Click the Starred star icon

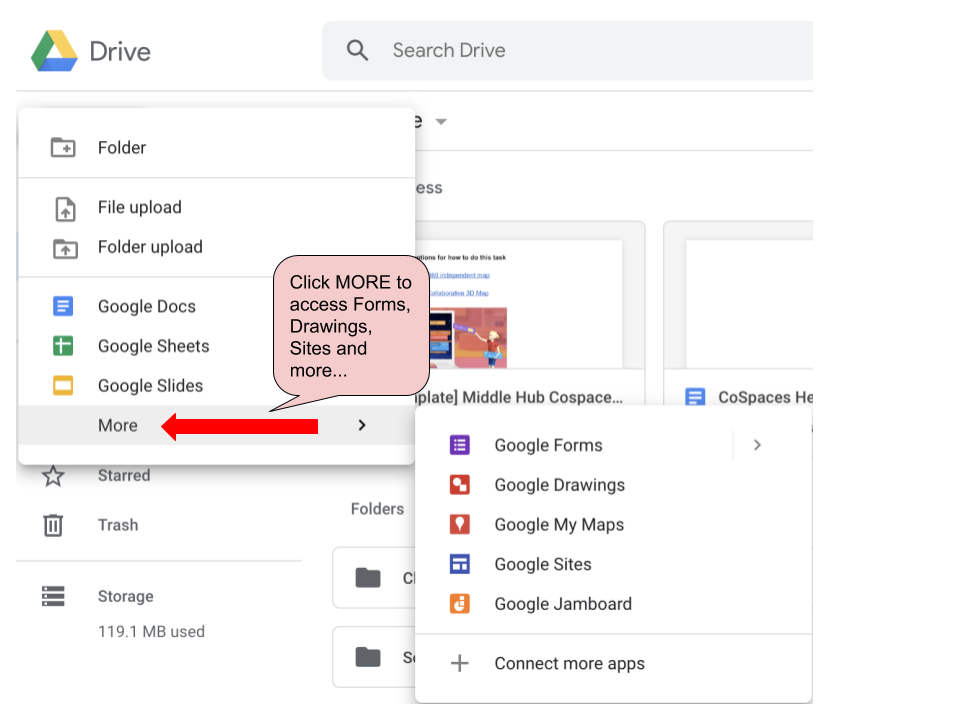[x=53, y=476]
